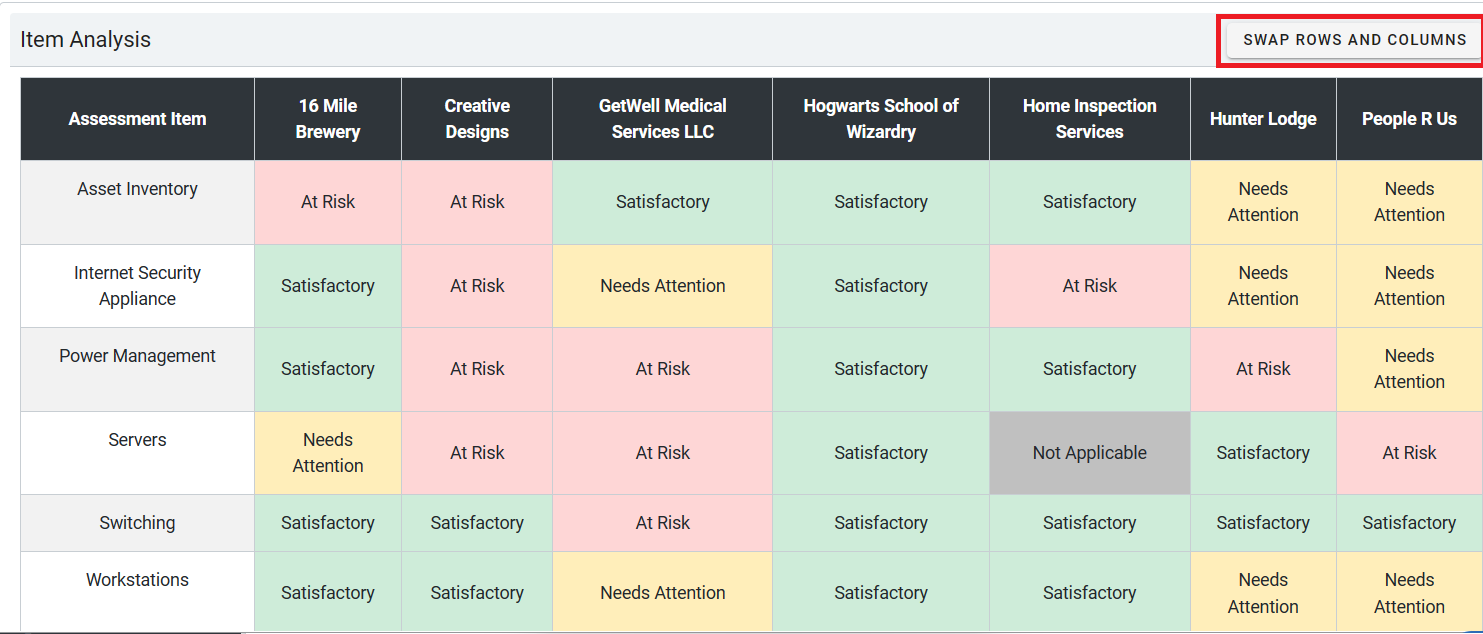
Task: Click the GetWell Medical Services LLC header
Action: click(x=663, y=119)
